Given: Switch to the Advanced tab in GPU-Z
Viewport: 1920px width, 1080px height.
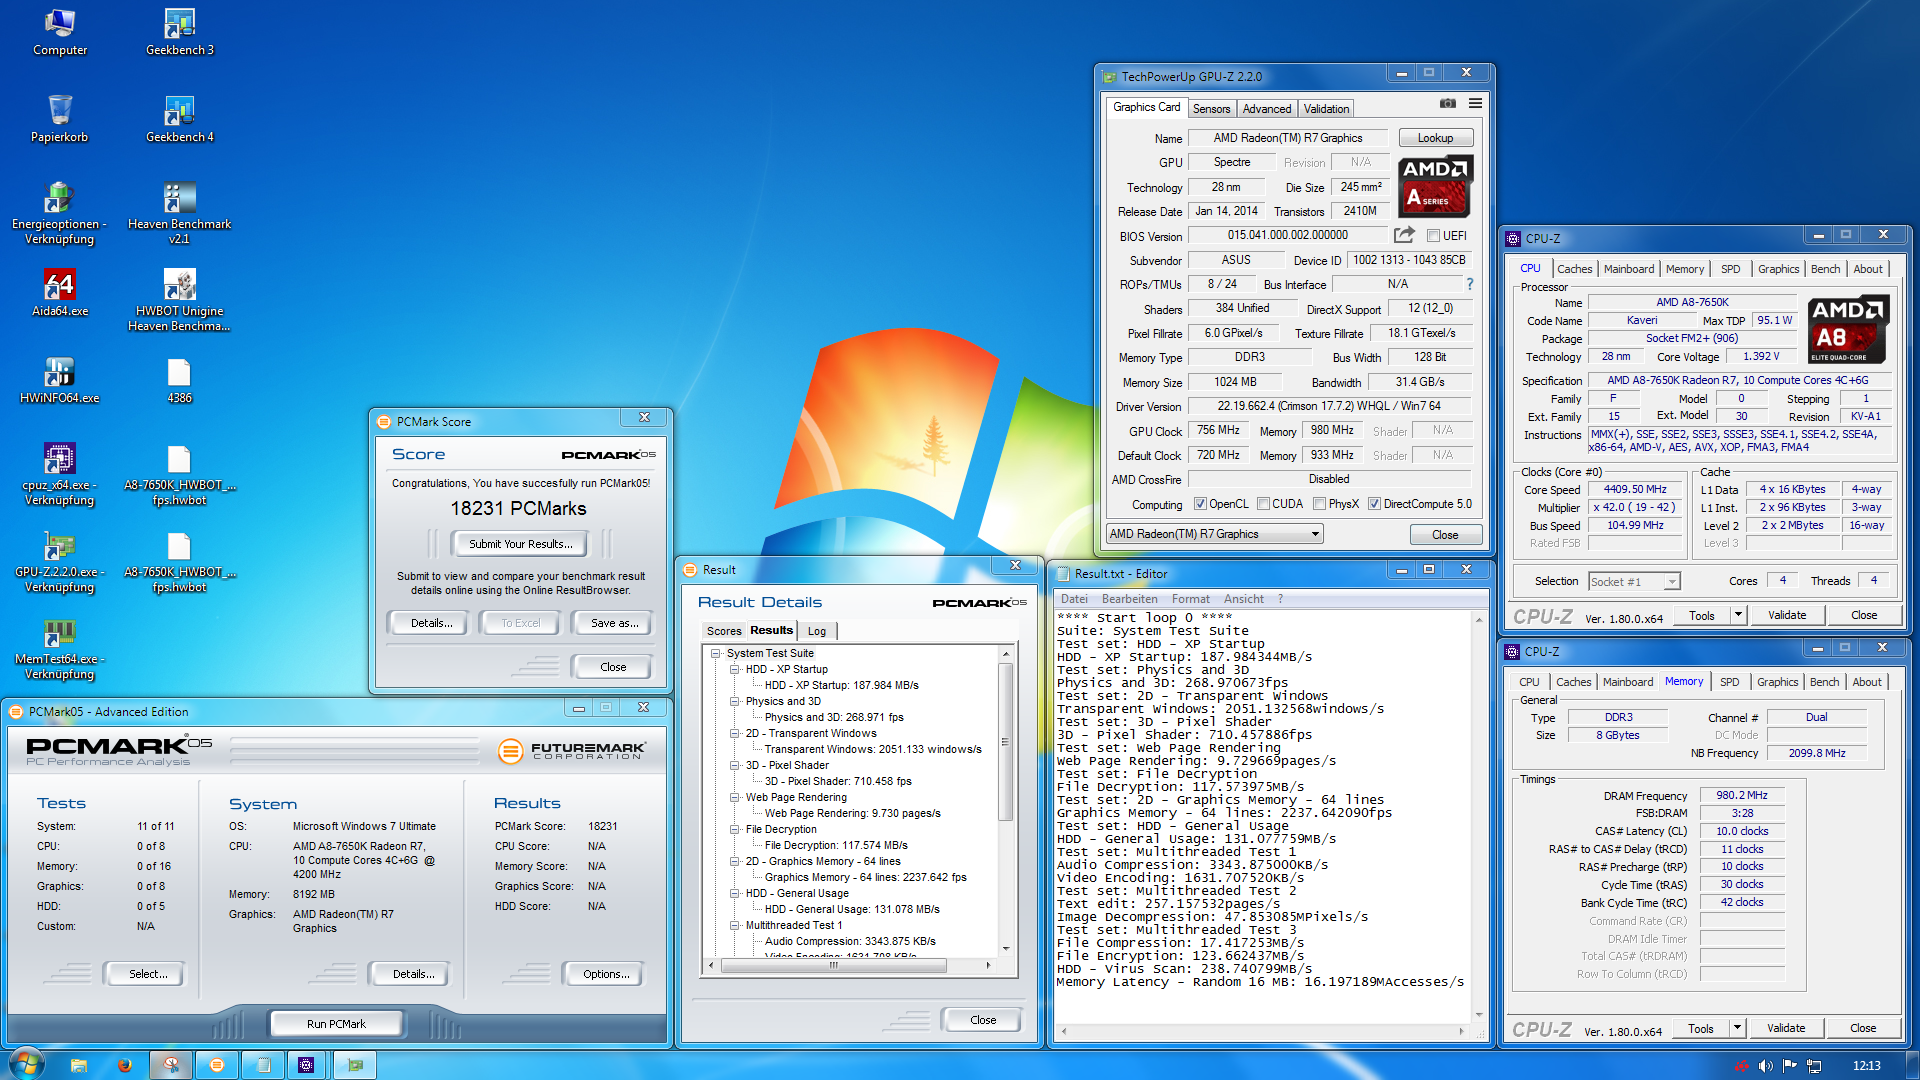Looking at the screenshot, I should coord(1267,109).
